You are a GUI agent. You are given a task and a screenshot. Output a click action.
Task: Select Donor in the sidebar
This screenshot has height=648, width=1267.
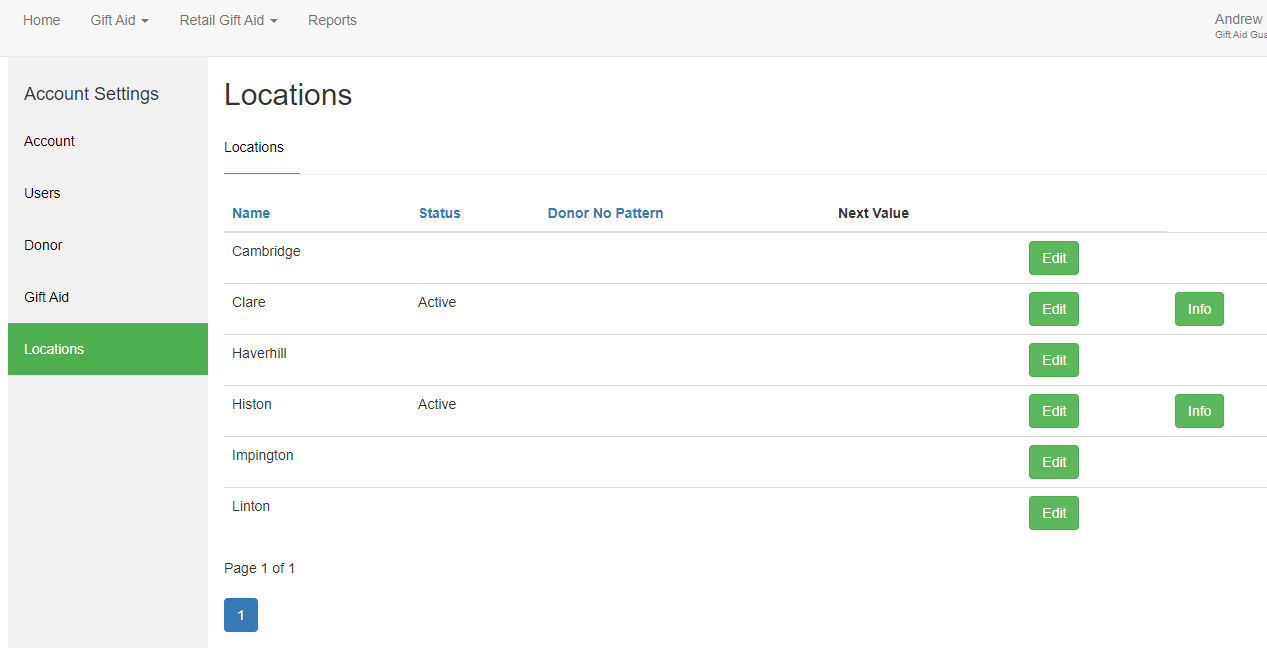[x=43, y=245]
